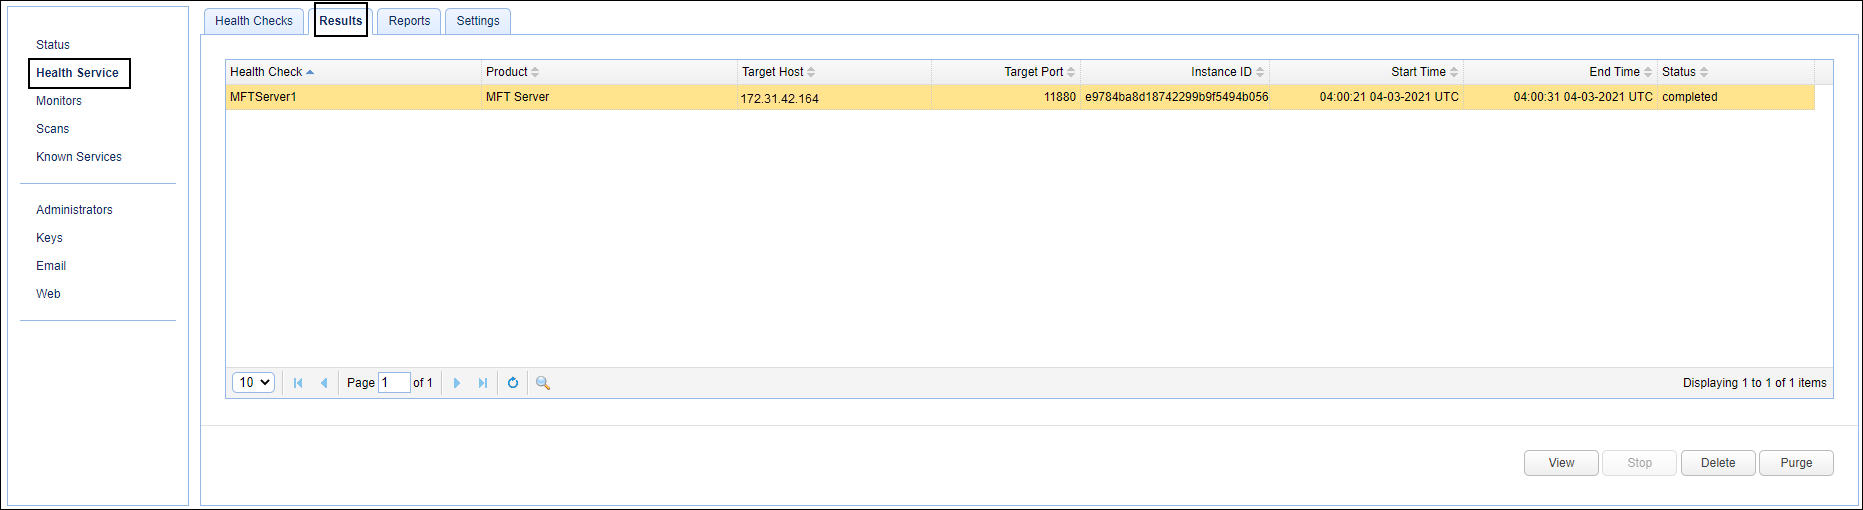The height and width of the screenshot is (510, 1863).
Task: Sort results by Start Time column
Action: click(1417, 72)
